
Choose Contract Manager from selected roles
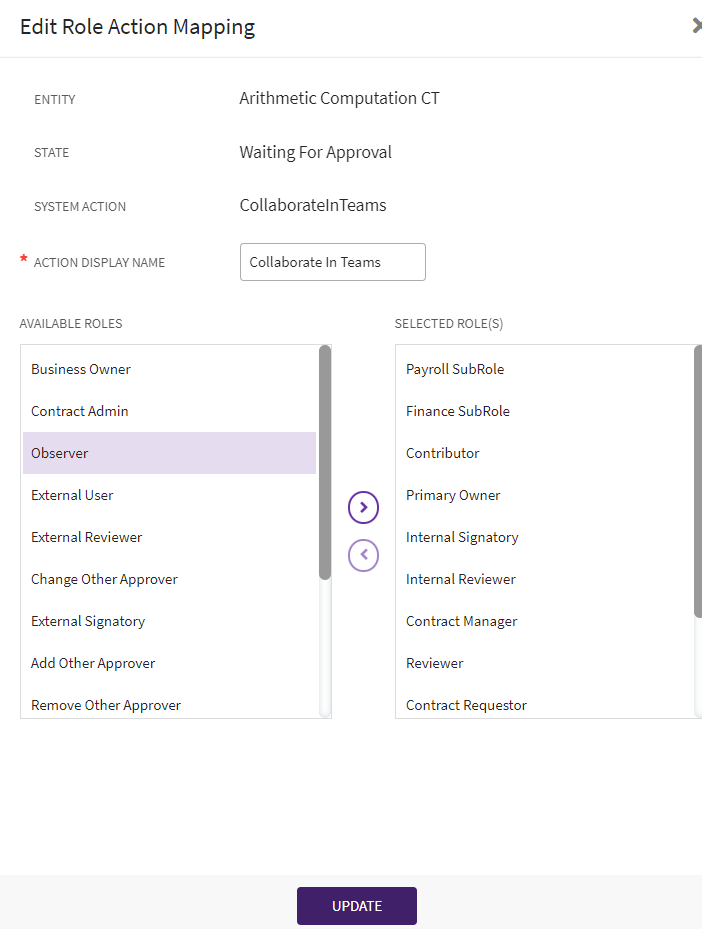click(462, 621)
